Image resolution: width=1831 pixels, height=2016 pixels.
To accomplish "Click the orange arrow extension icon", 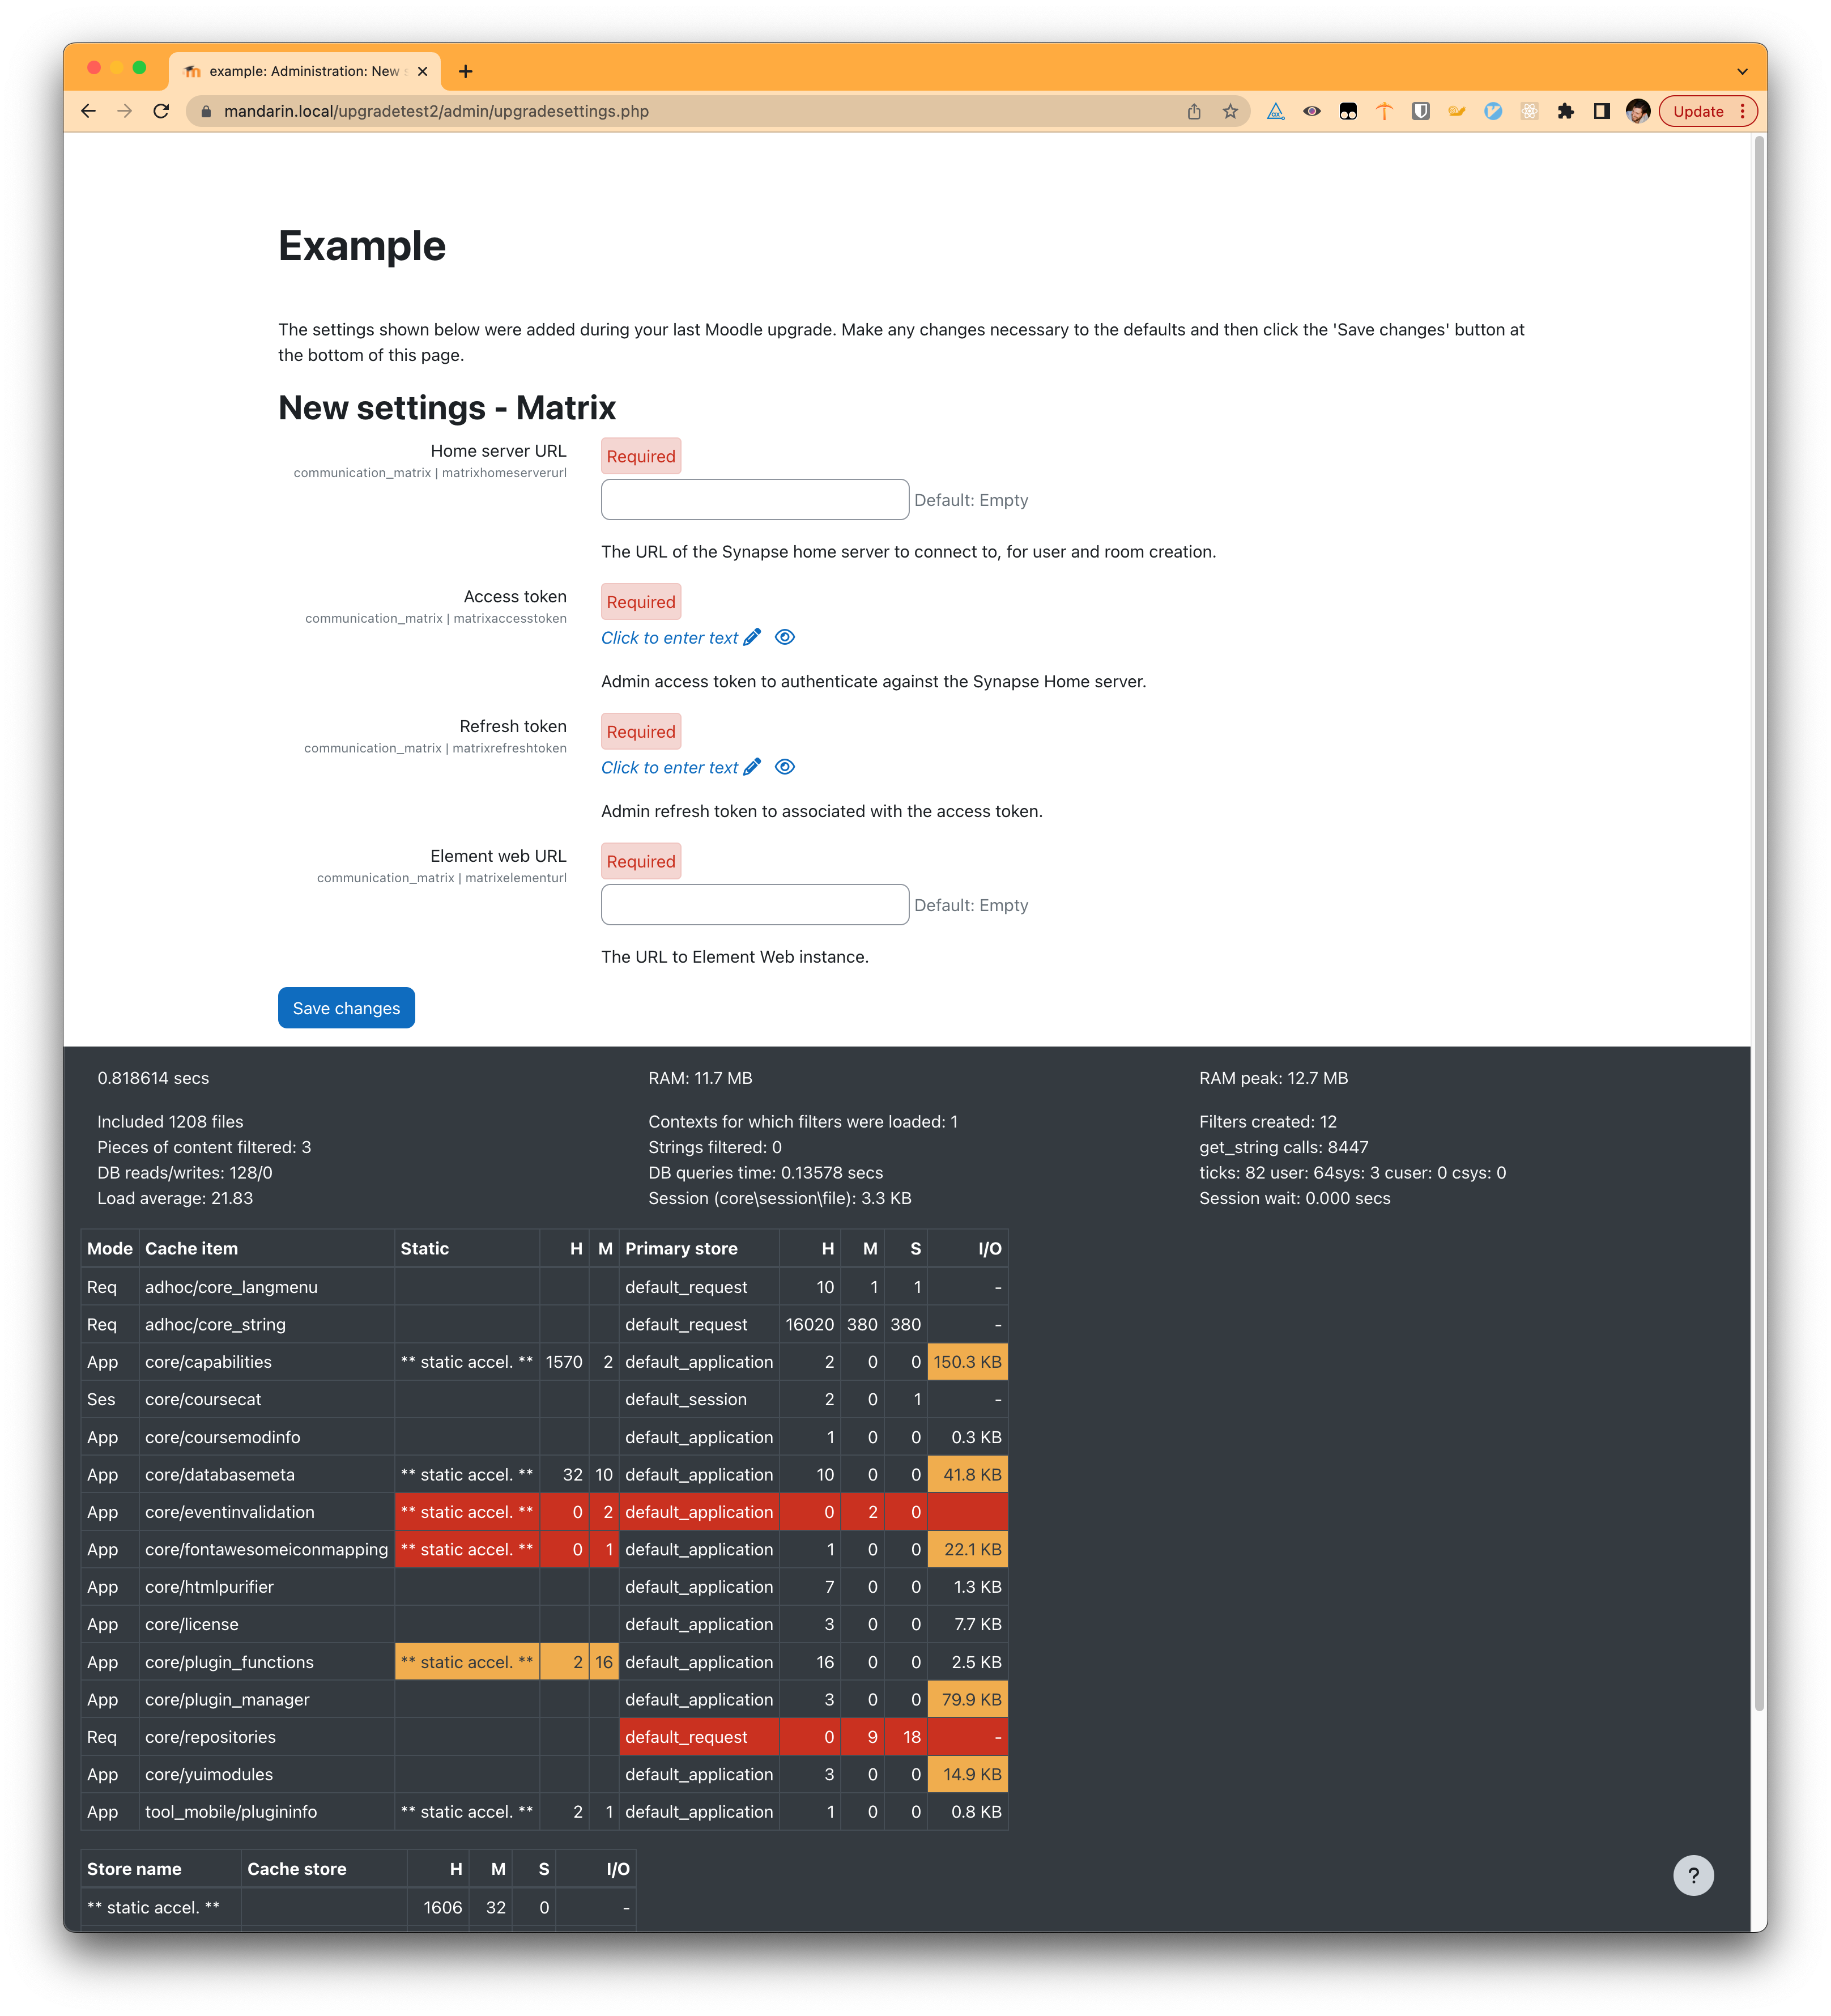I will click(x=1384, y=111).
